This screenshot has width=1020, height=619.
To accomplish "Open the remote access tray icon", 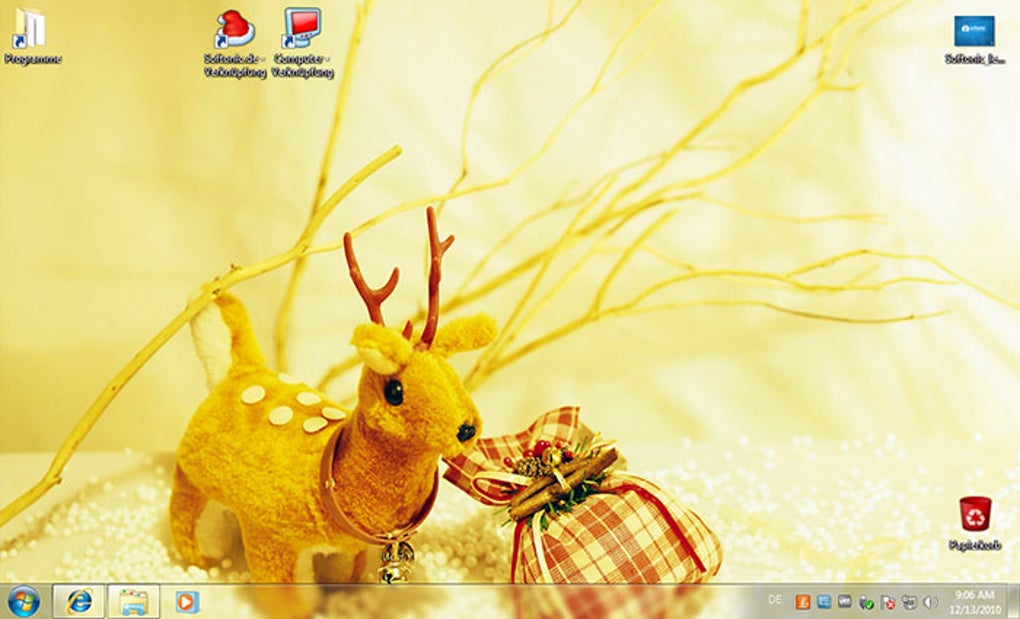I will click(906, 602).
